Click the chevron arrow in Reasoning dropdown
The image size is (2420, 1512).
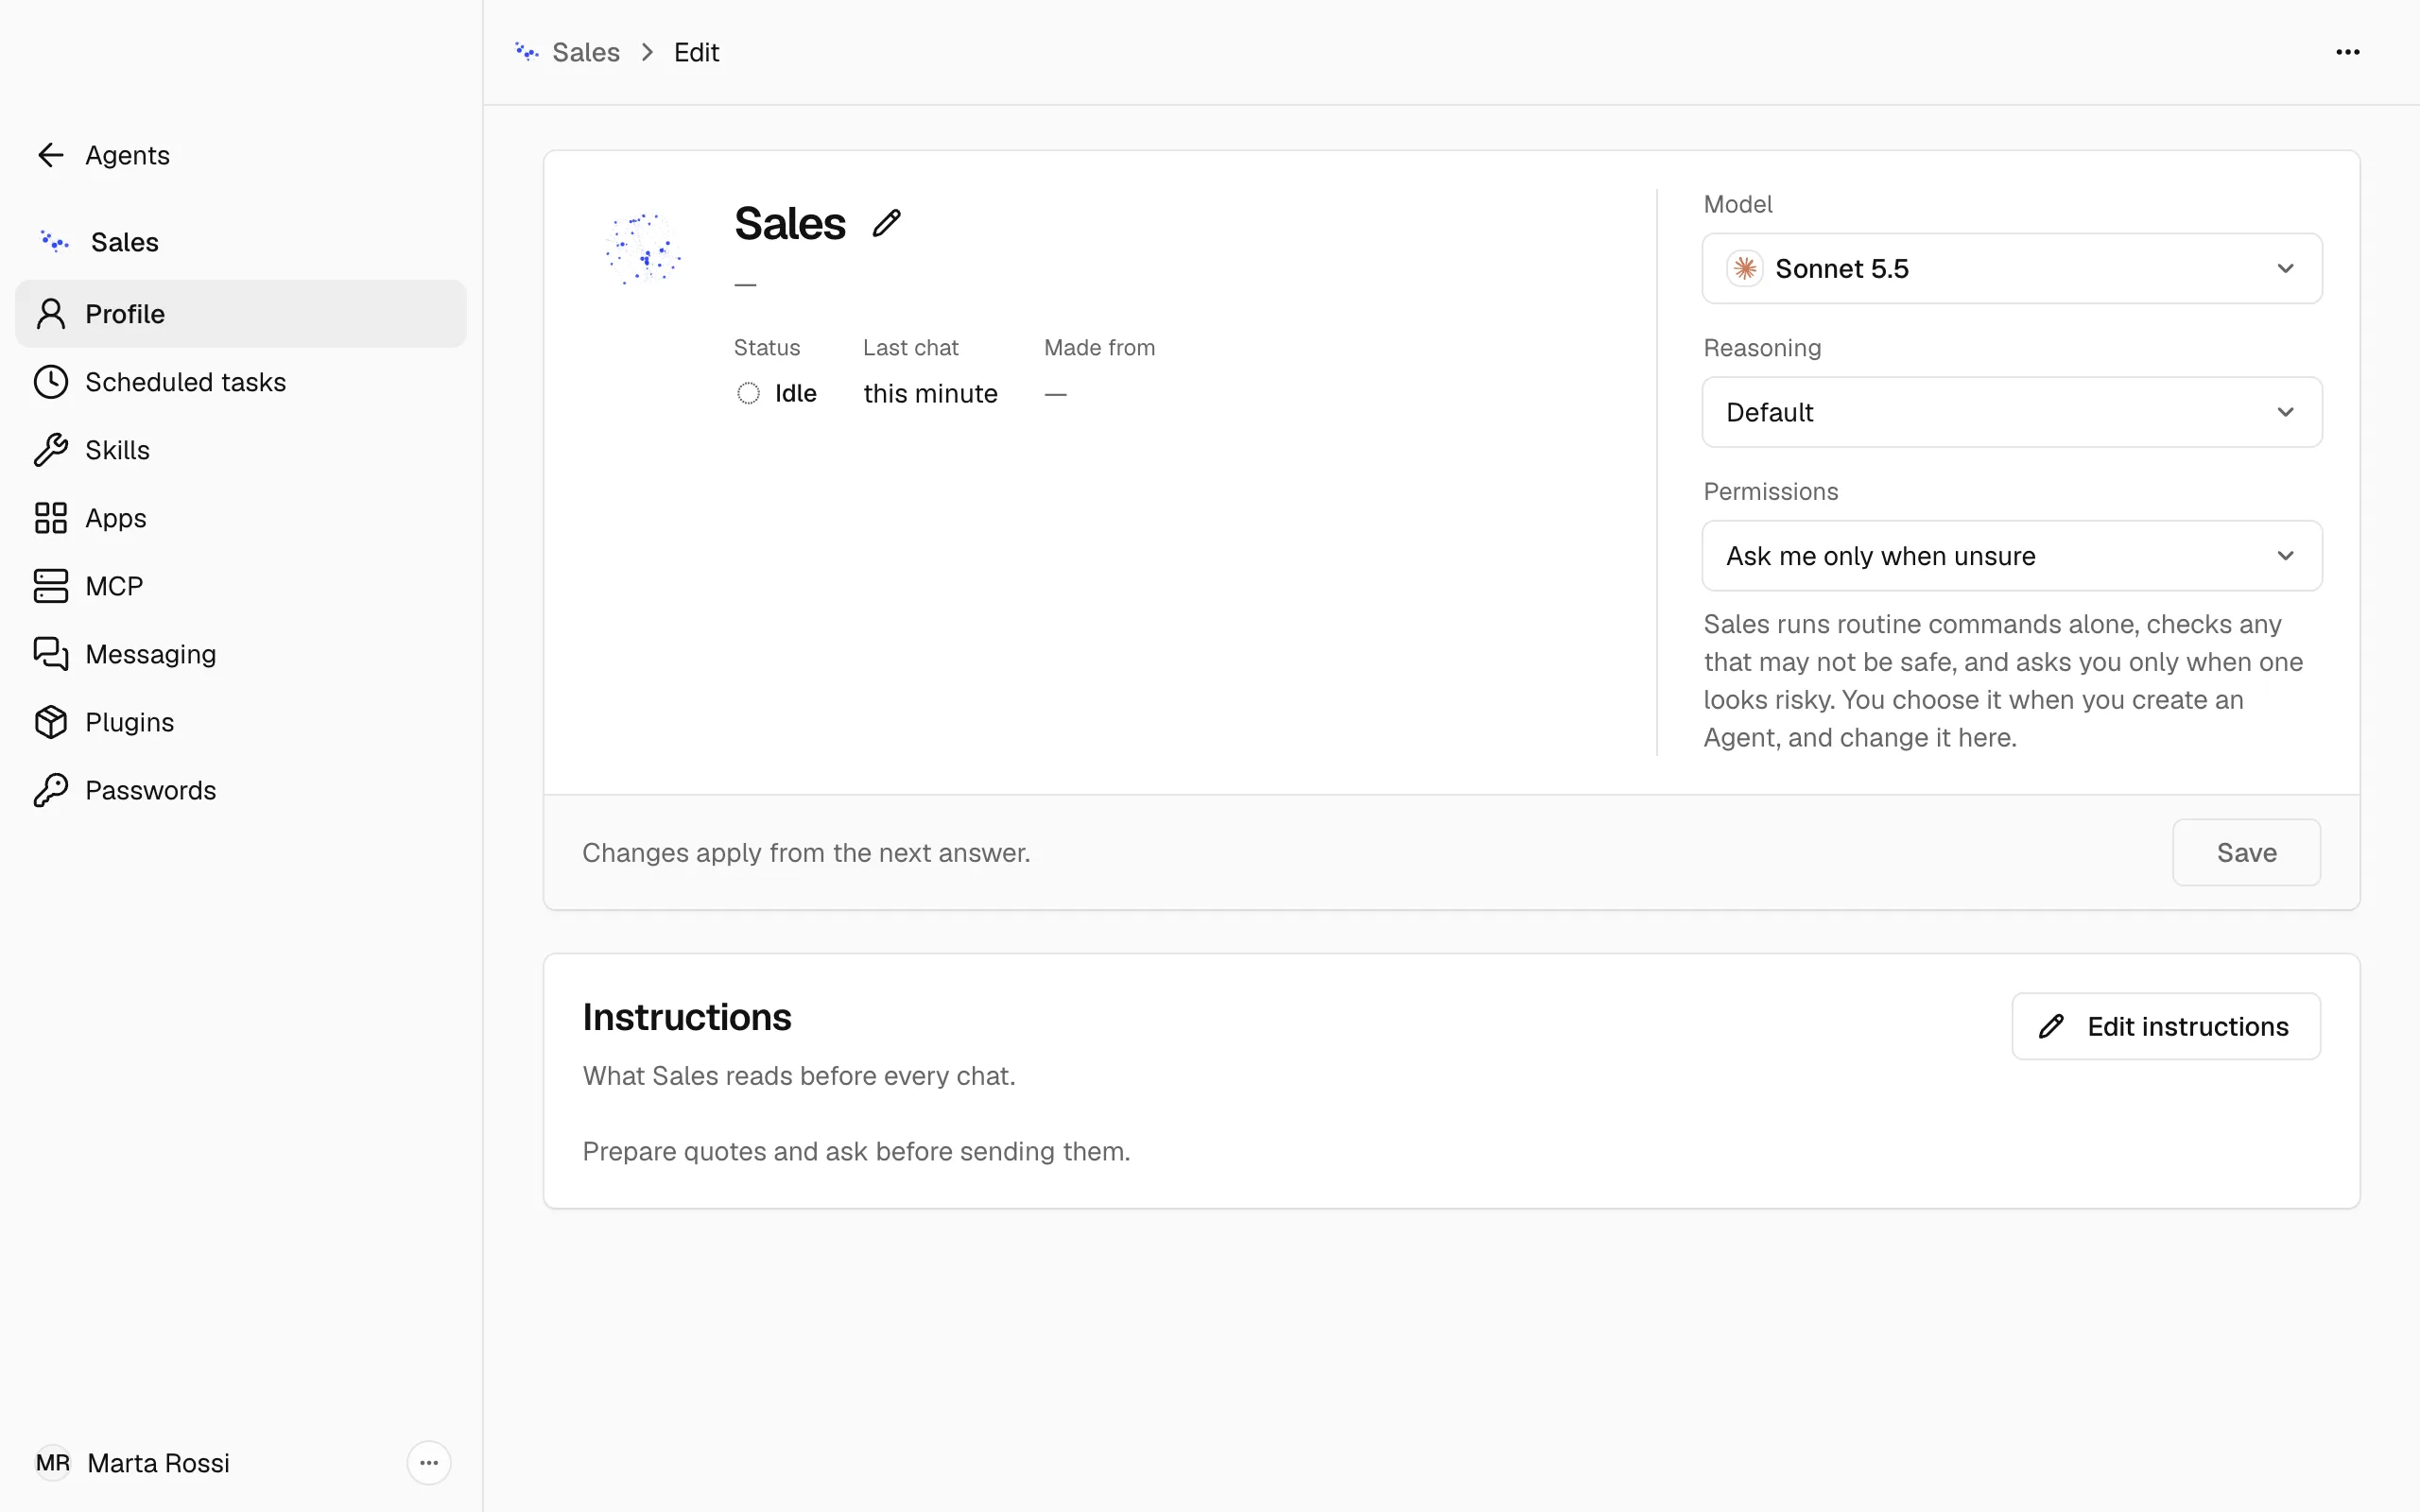pos(2285,412)
